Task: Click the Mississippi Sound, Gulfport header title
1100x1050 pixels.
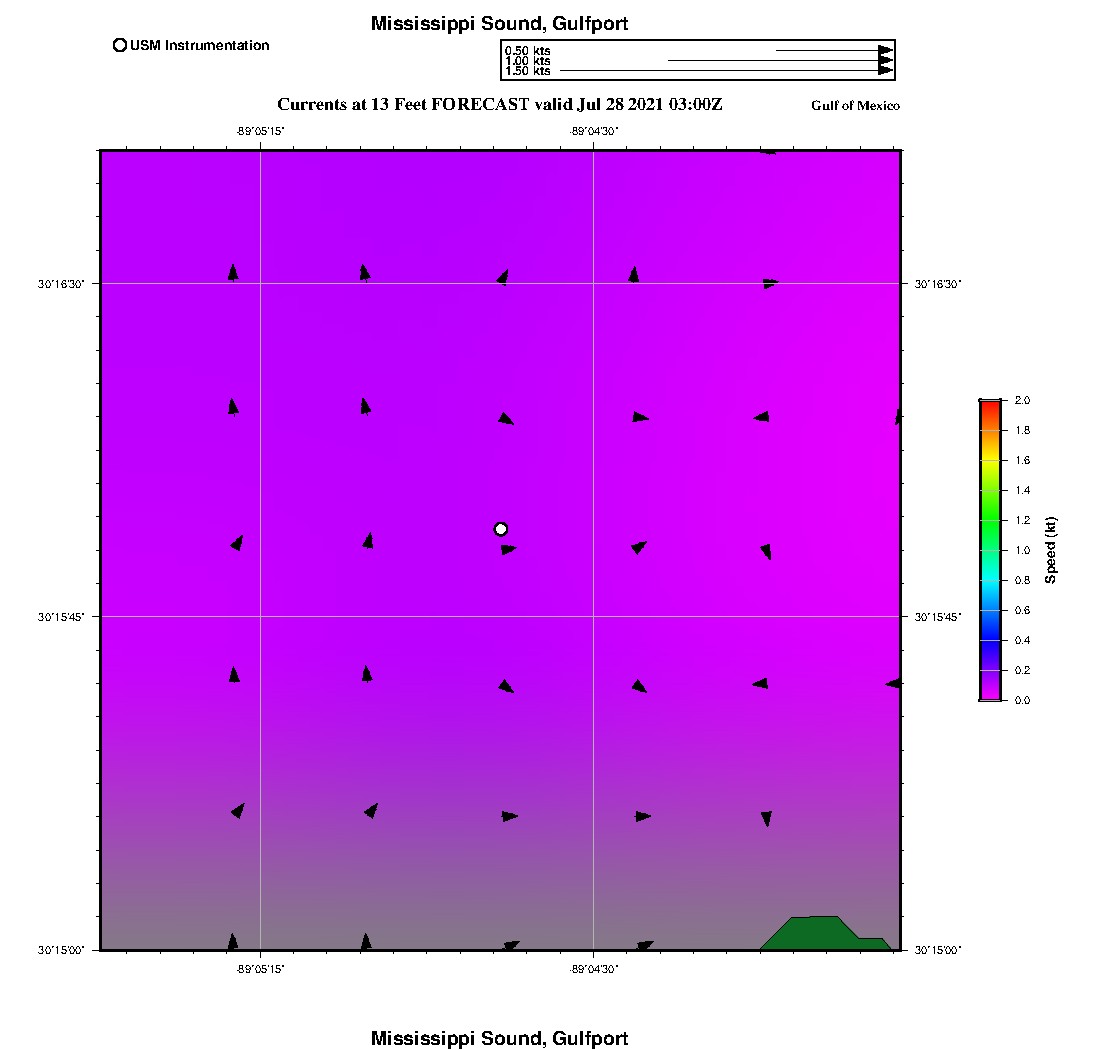Action: pos(499,24)
